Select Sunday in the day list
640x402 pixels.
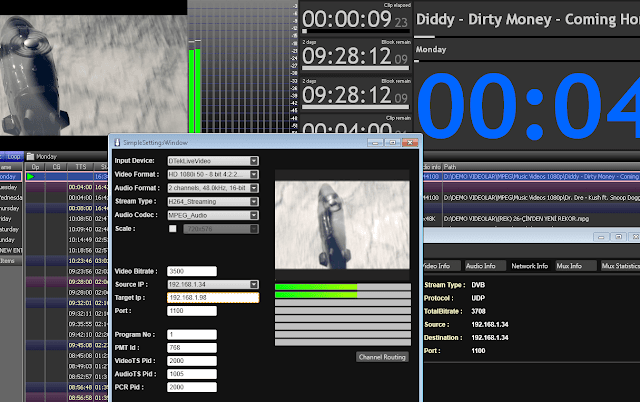(x=11, y=240)
